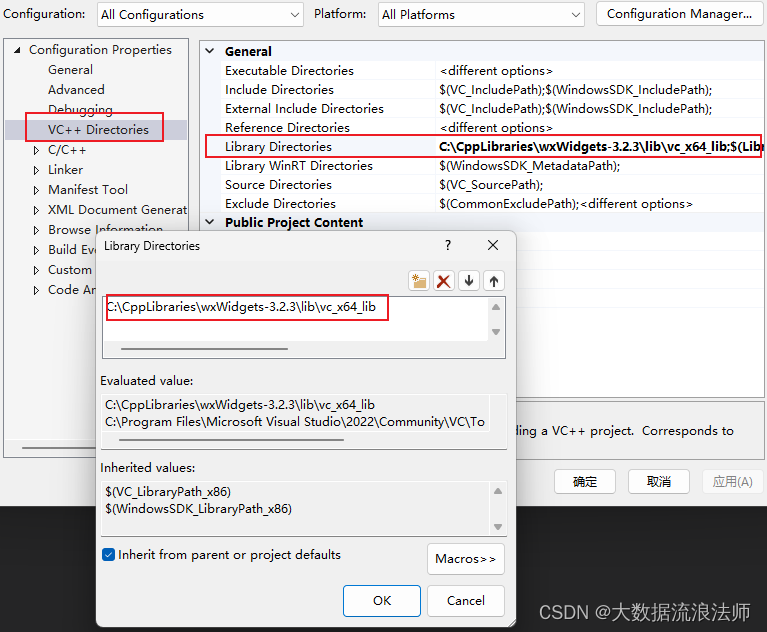Toggle Inherit from parent or project defaults
This screenshot has width=767, height=632.
pyautogui.click(x=109, y=555)
